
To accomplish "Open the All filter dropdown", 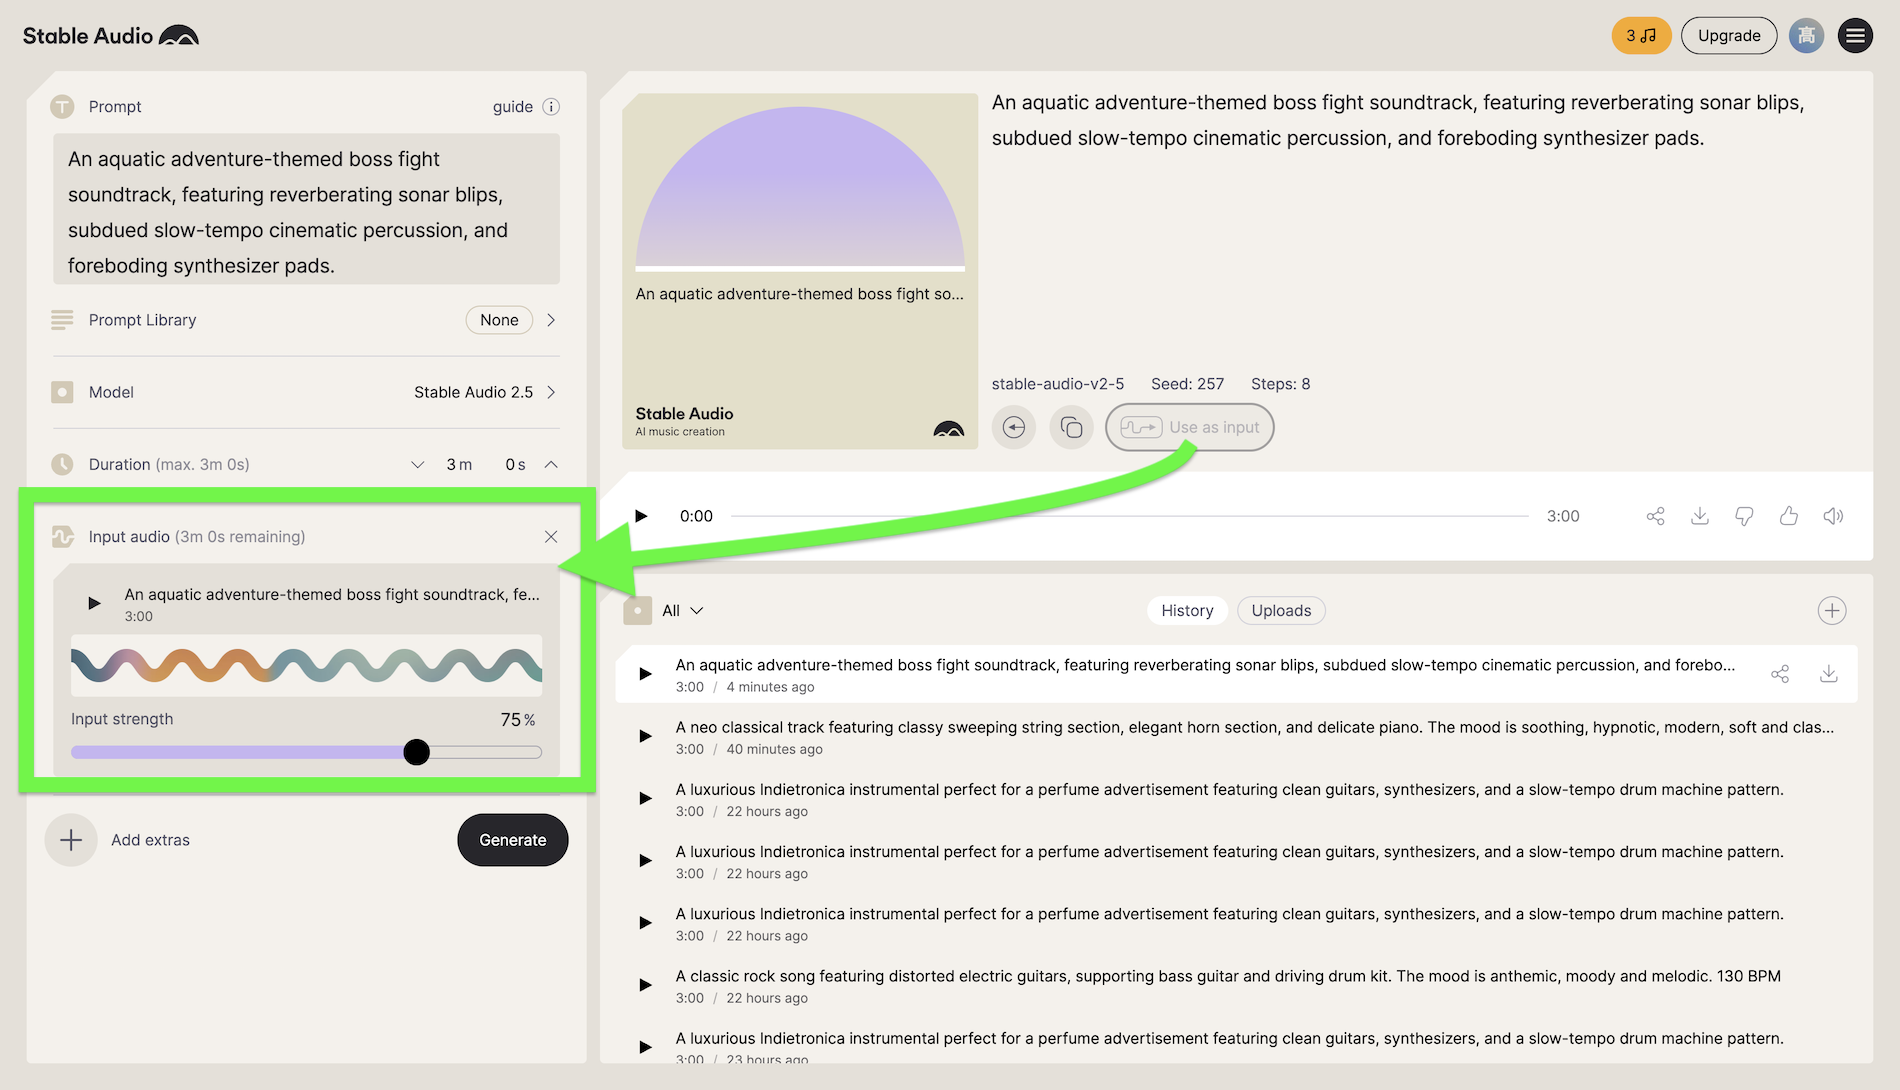I will (x=682, y=611).
